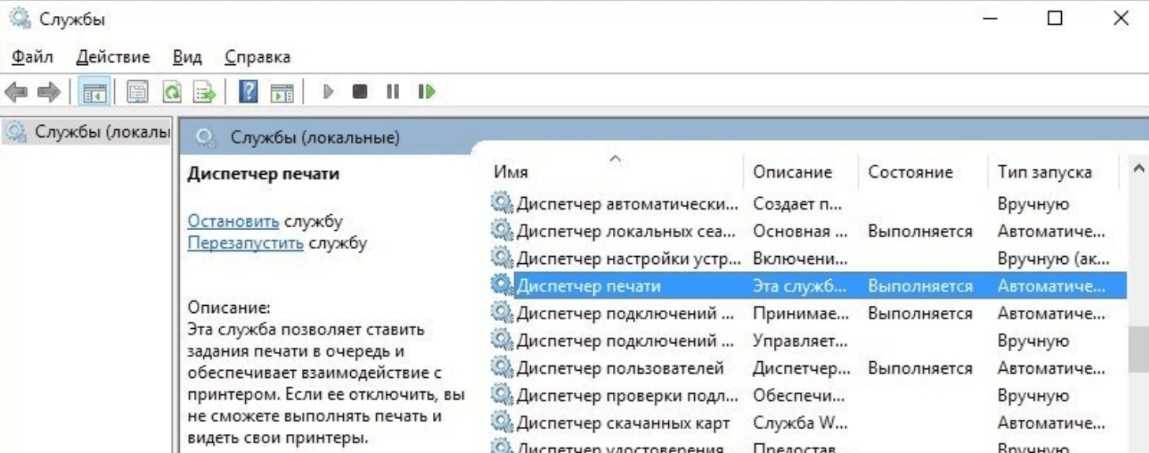Sort by the Состояние column header

point(910,172)
